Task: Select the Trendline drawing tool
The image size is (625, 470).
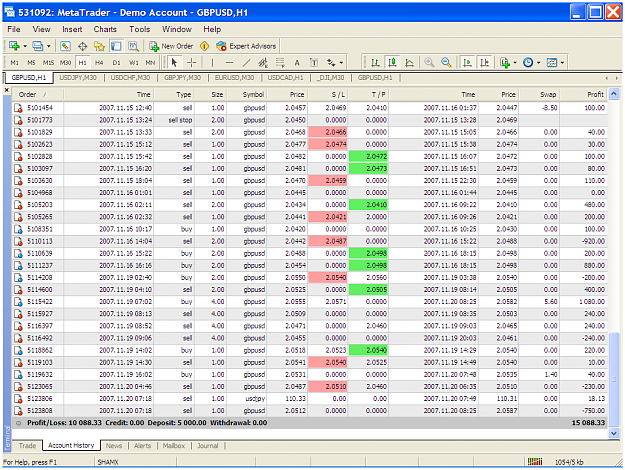Action: [246, 63]
